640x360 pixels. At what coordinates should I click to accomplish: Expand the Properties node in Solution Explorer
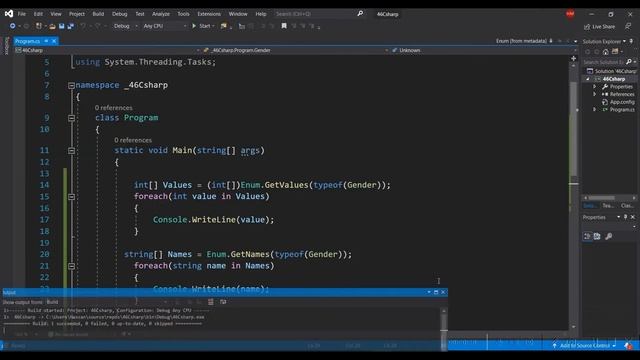coord(595,87)
